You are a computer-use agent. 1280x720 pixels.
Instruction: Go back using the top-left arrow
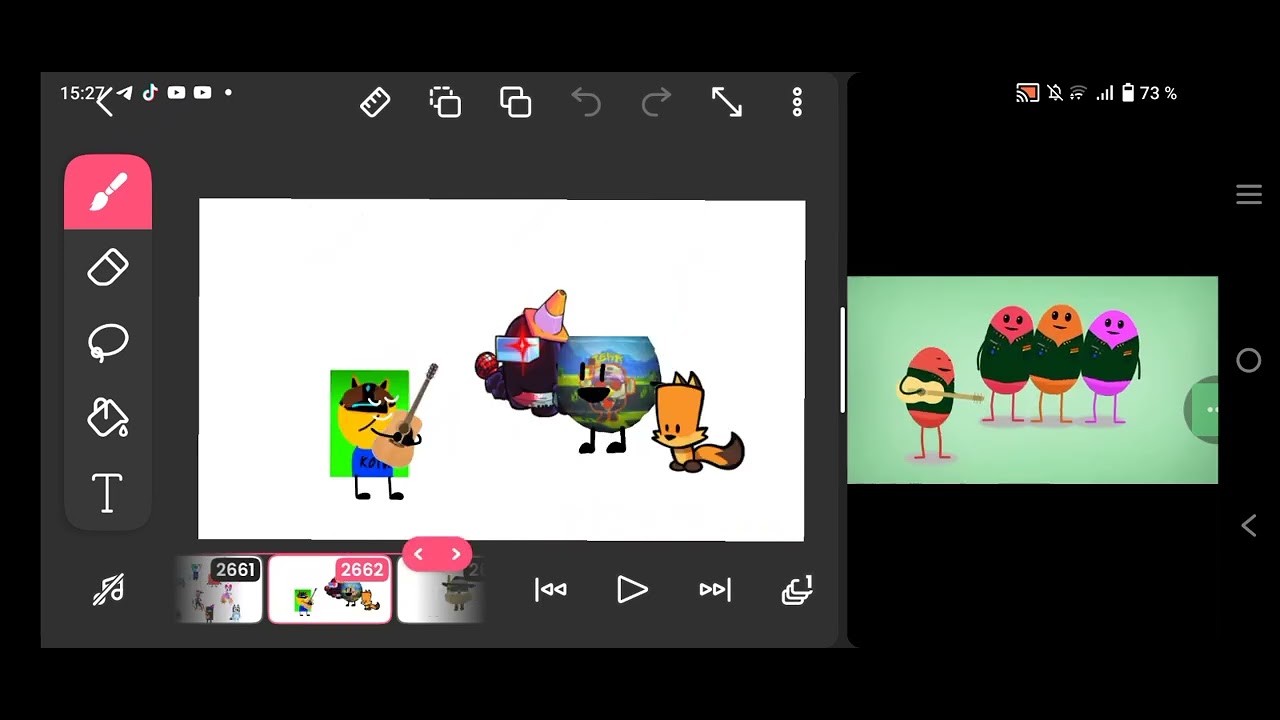coord(105,100)
